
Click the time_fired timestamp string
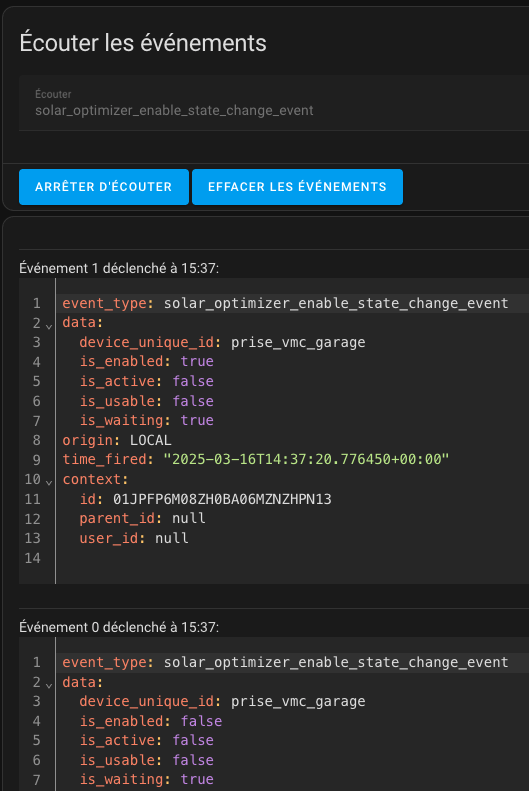(x=306, y=459)
